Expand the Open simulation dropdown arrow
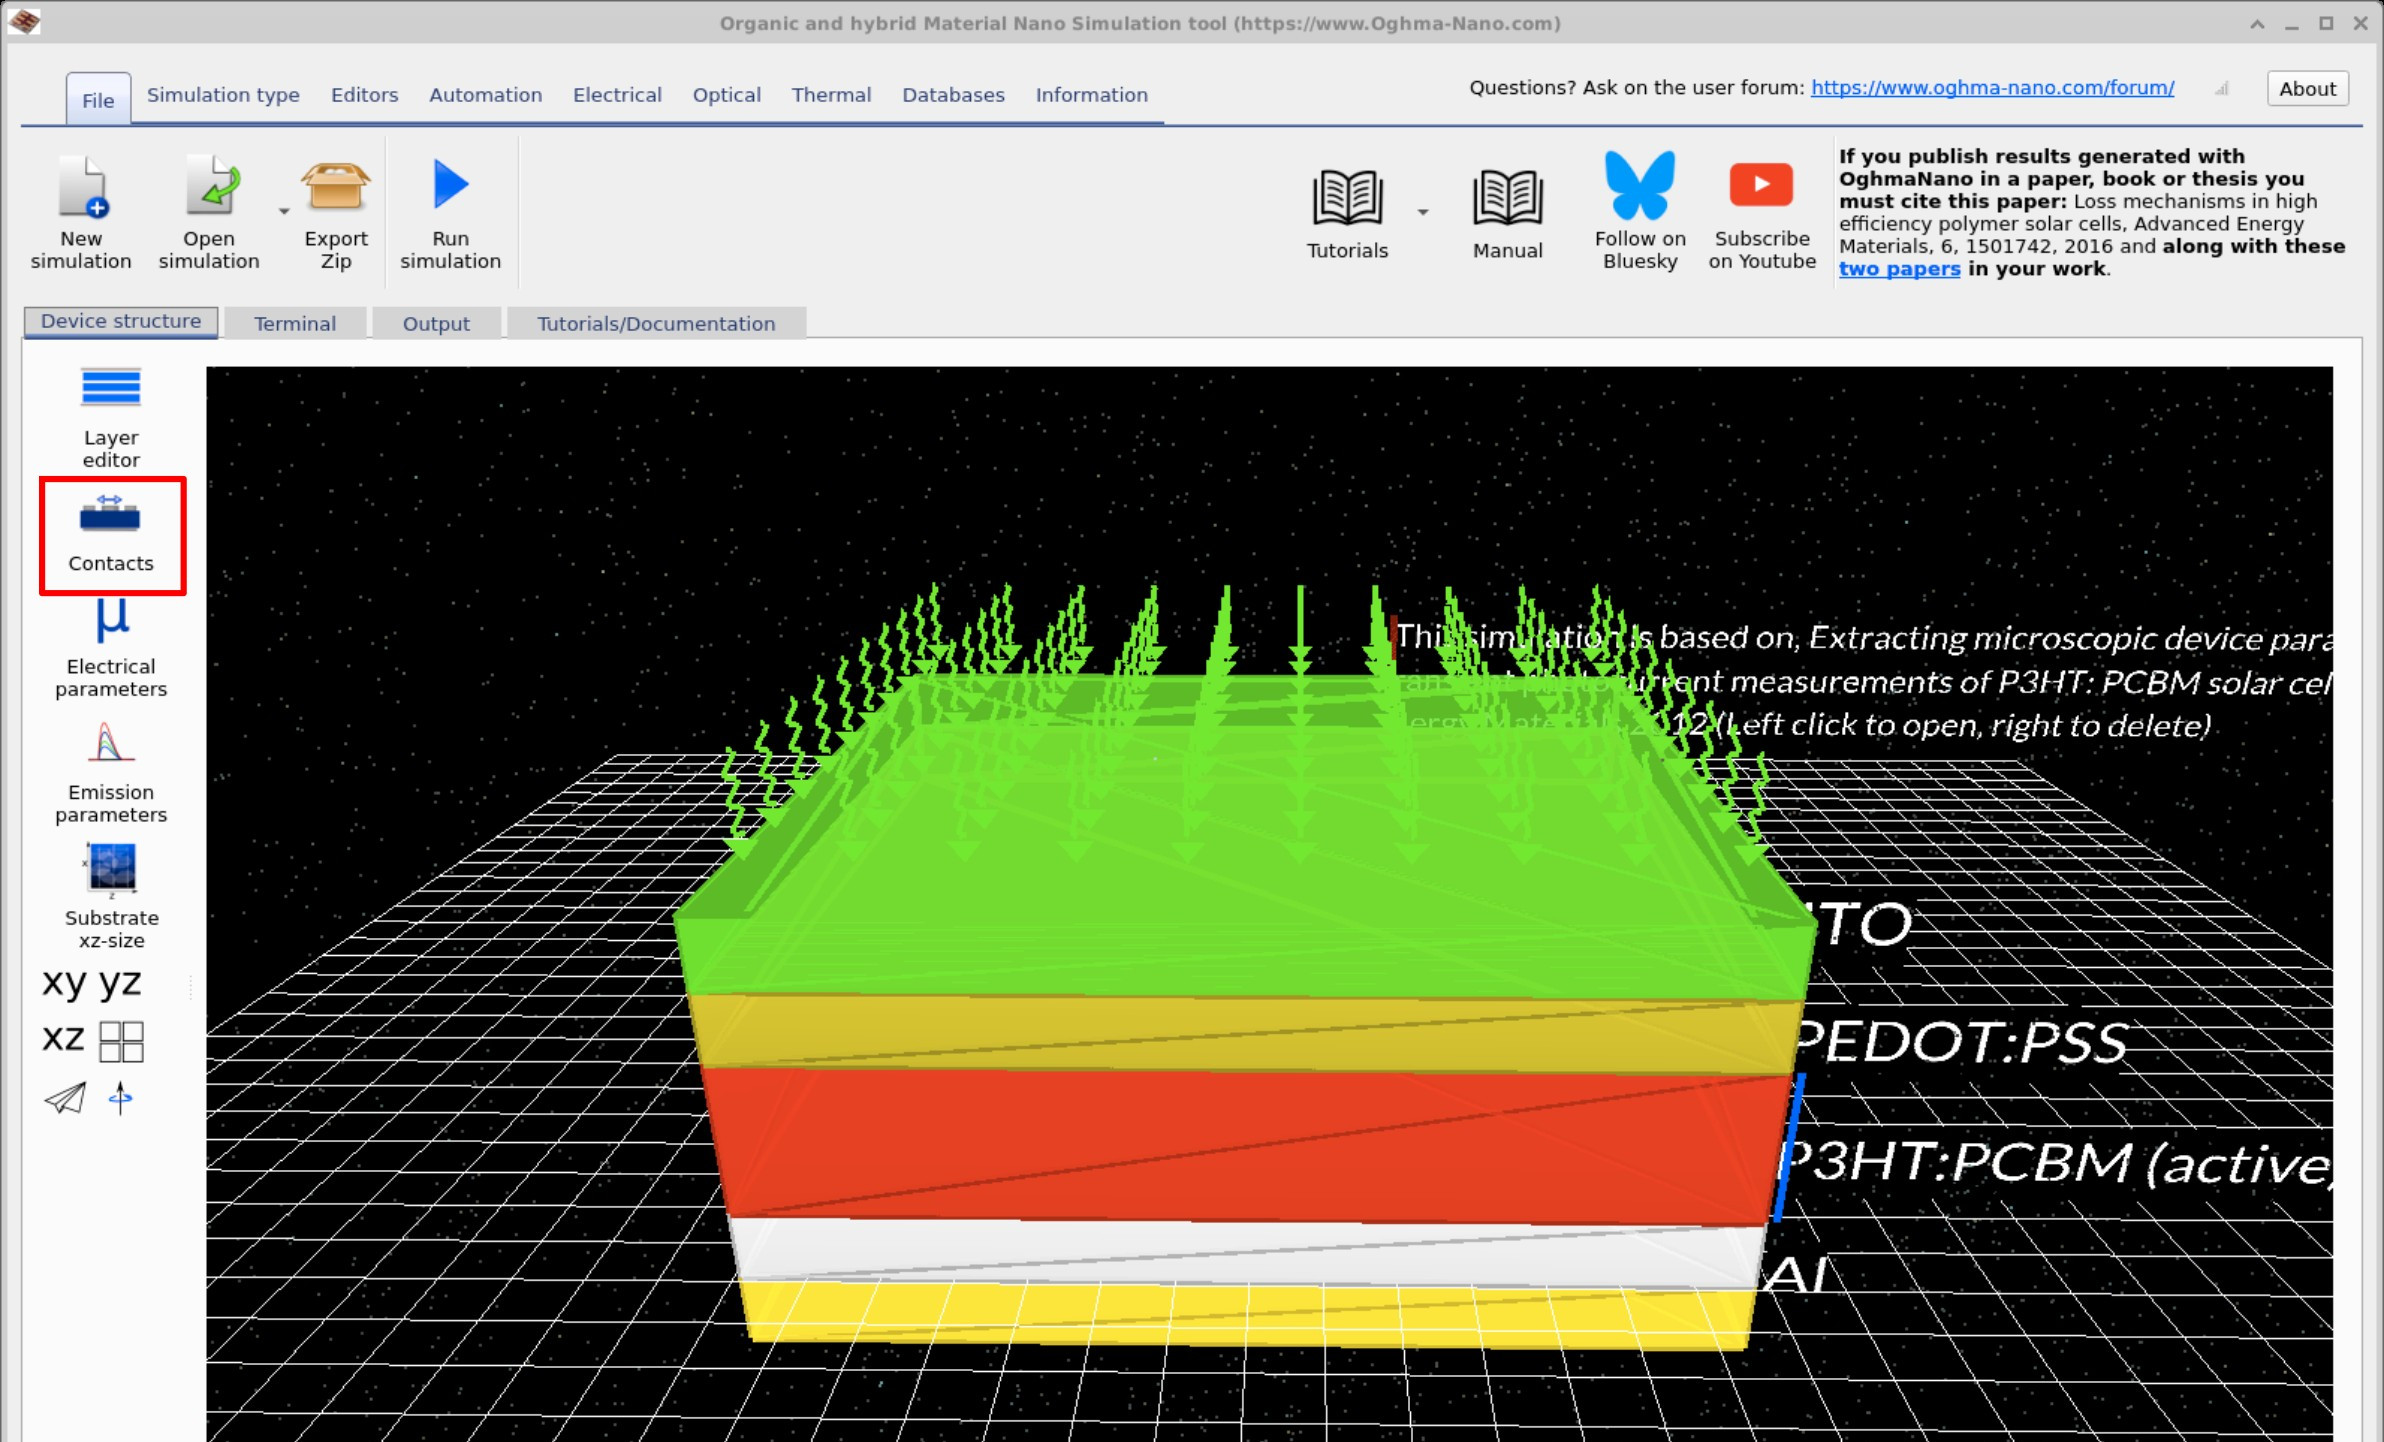Screen dimensions: 2384x1442 pos(283,211)
